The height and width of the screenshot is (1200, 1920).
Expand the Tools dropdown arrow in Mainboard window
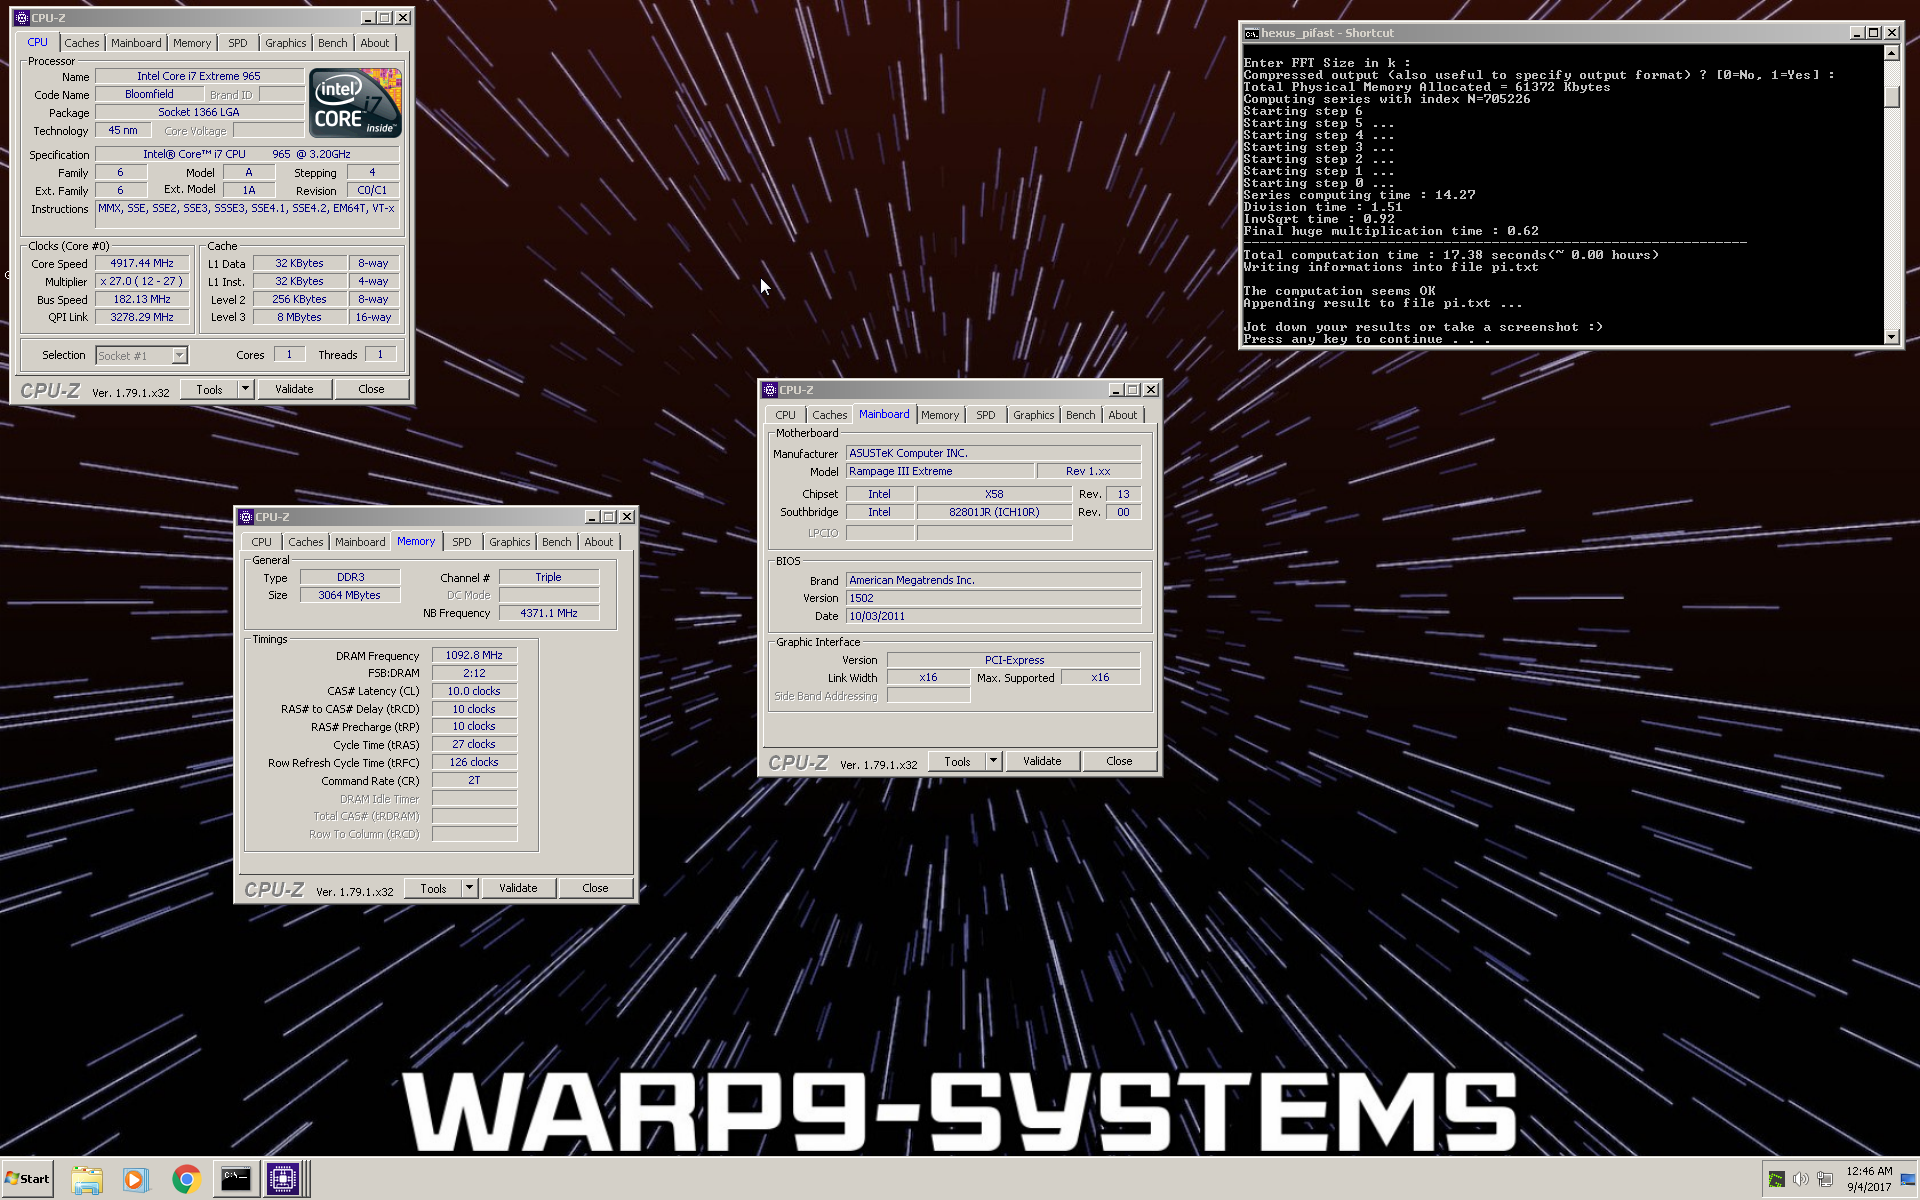993,761
